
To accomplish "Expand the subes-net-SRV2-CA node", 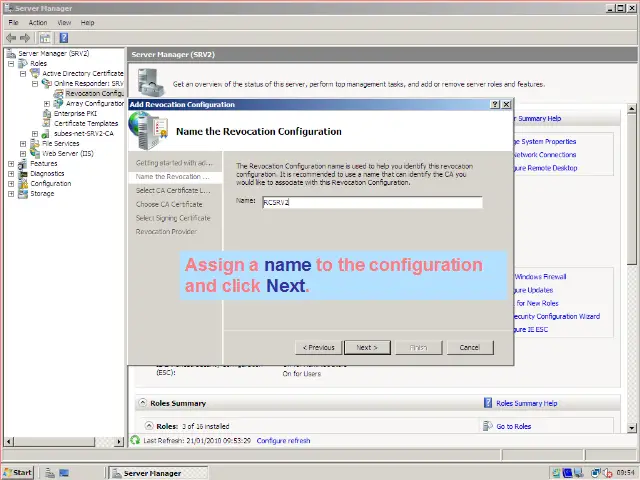I will click(x=35, y=134).
